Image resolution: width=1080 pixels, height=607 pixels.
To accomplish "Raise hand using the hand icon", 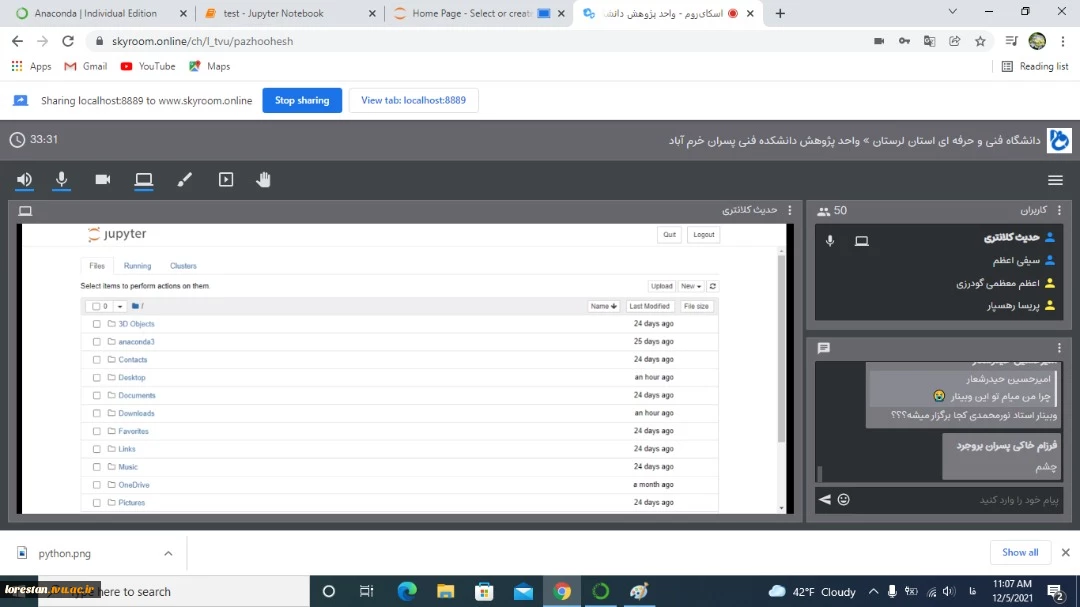I will (263, 180).
